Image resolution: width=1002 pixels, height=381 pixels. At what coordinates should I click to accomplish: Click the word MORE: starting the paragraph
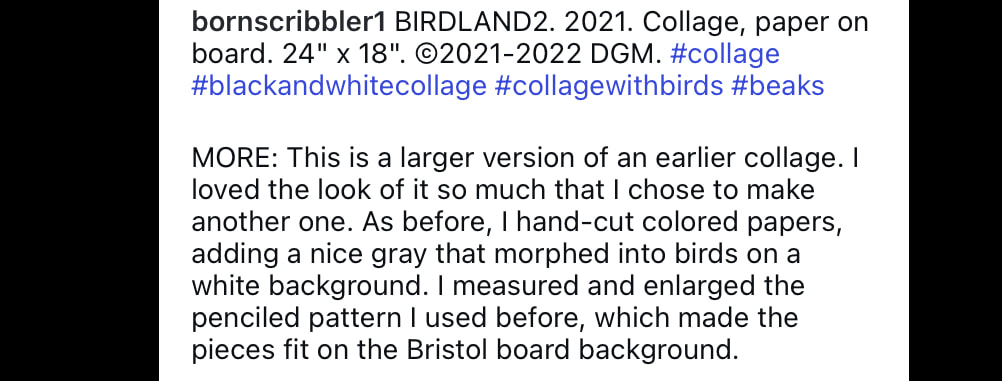(x=235, y=159)
